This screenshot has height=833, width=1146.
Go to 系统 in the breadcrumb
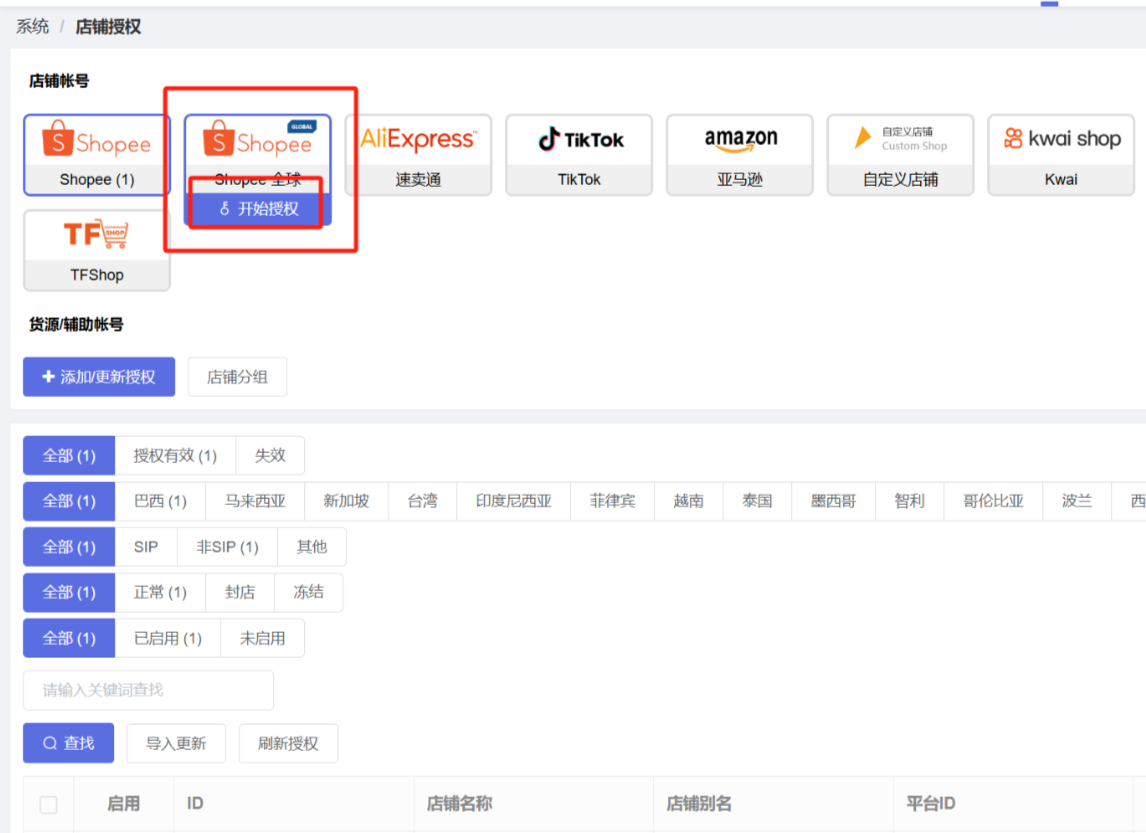33,27
